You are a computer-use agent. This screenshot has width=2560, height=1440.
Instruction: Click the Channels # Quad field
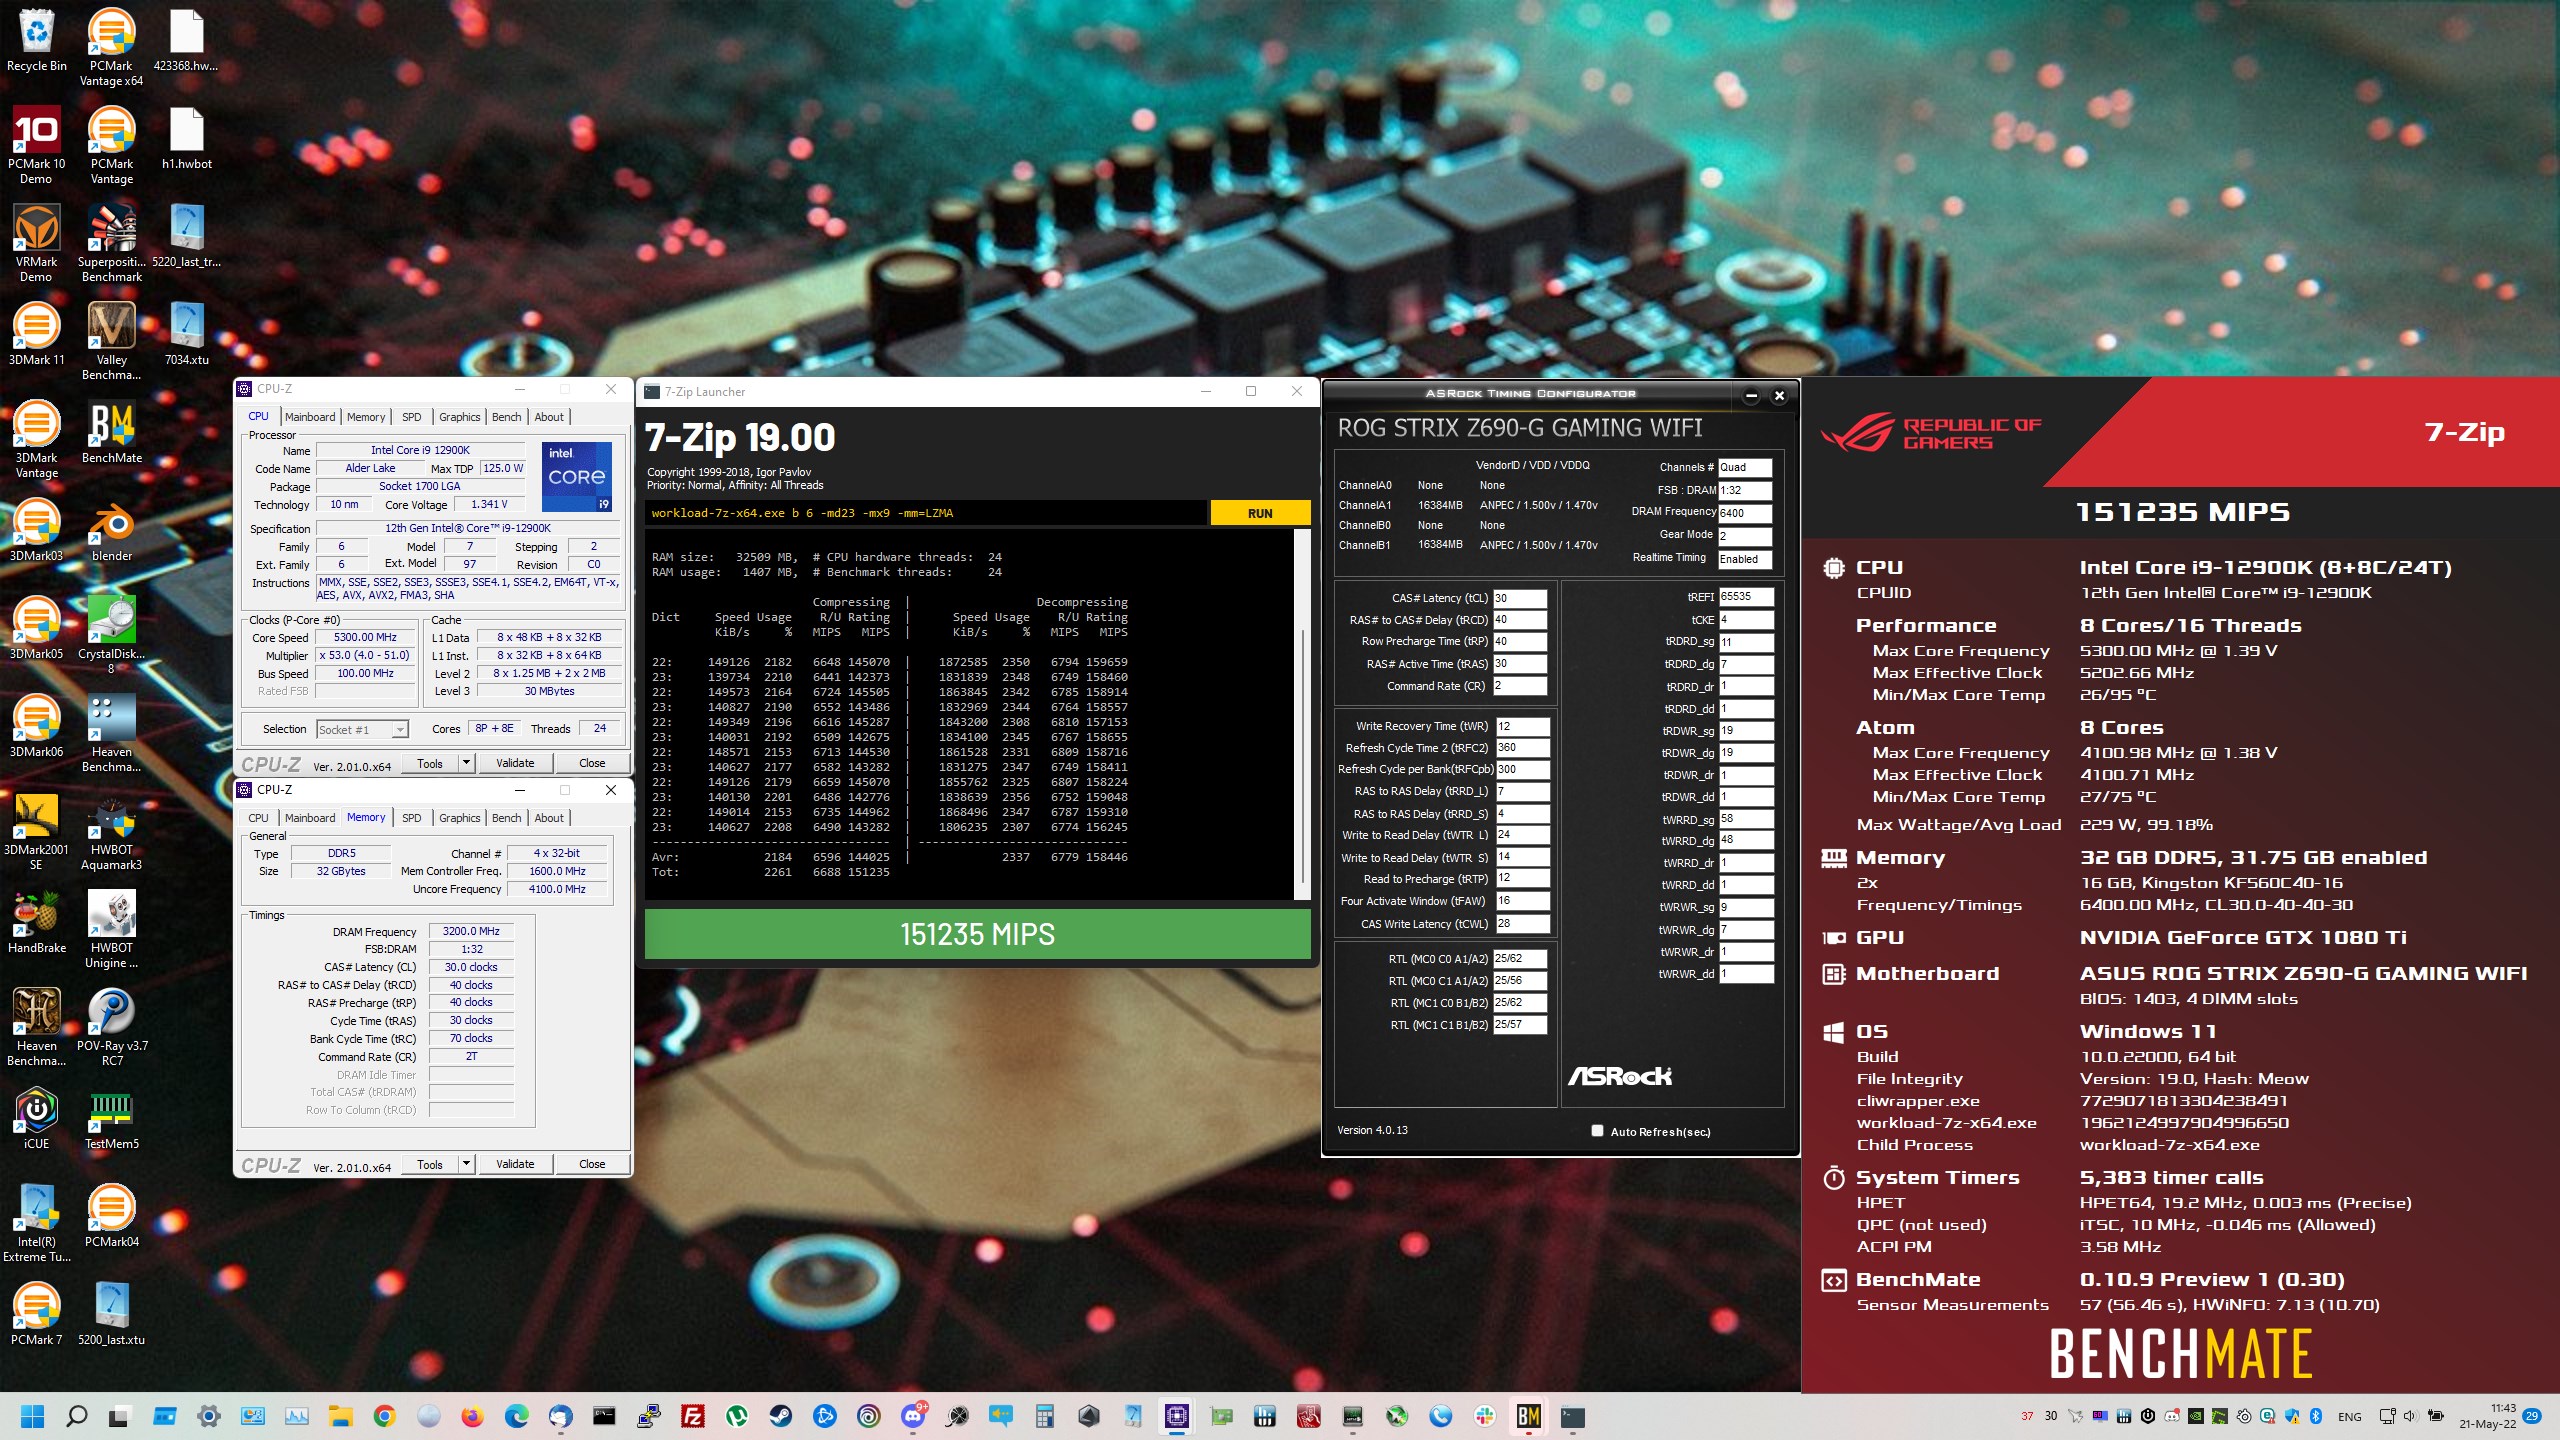pyautogui.click(x=1745, y=467)
